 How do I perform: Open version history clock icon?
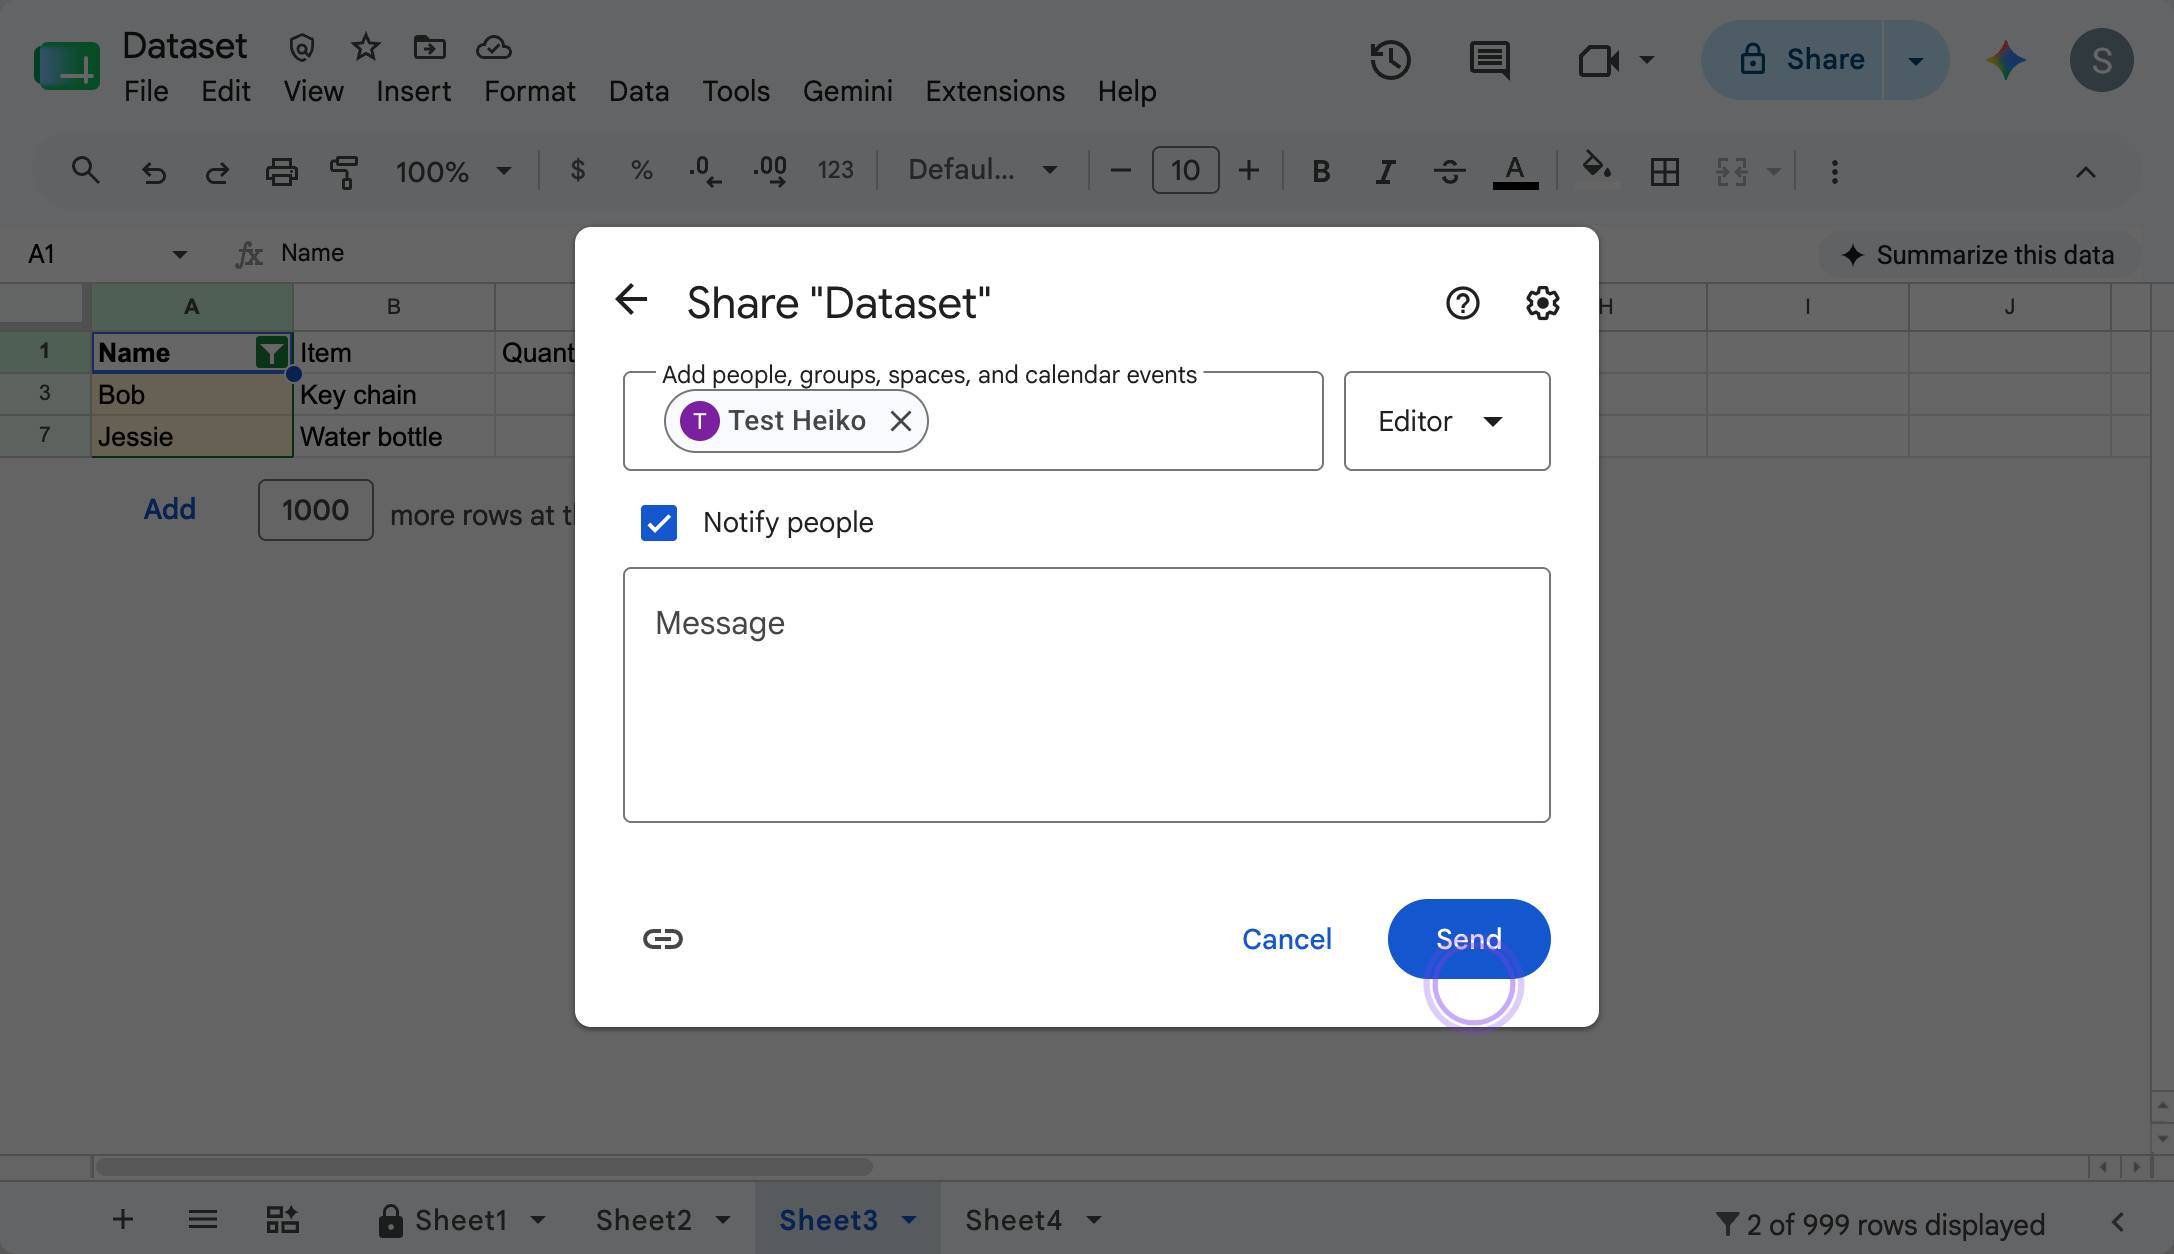(1390, 60)
